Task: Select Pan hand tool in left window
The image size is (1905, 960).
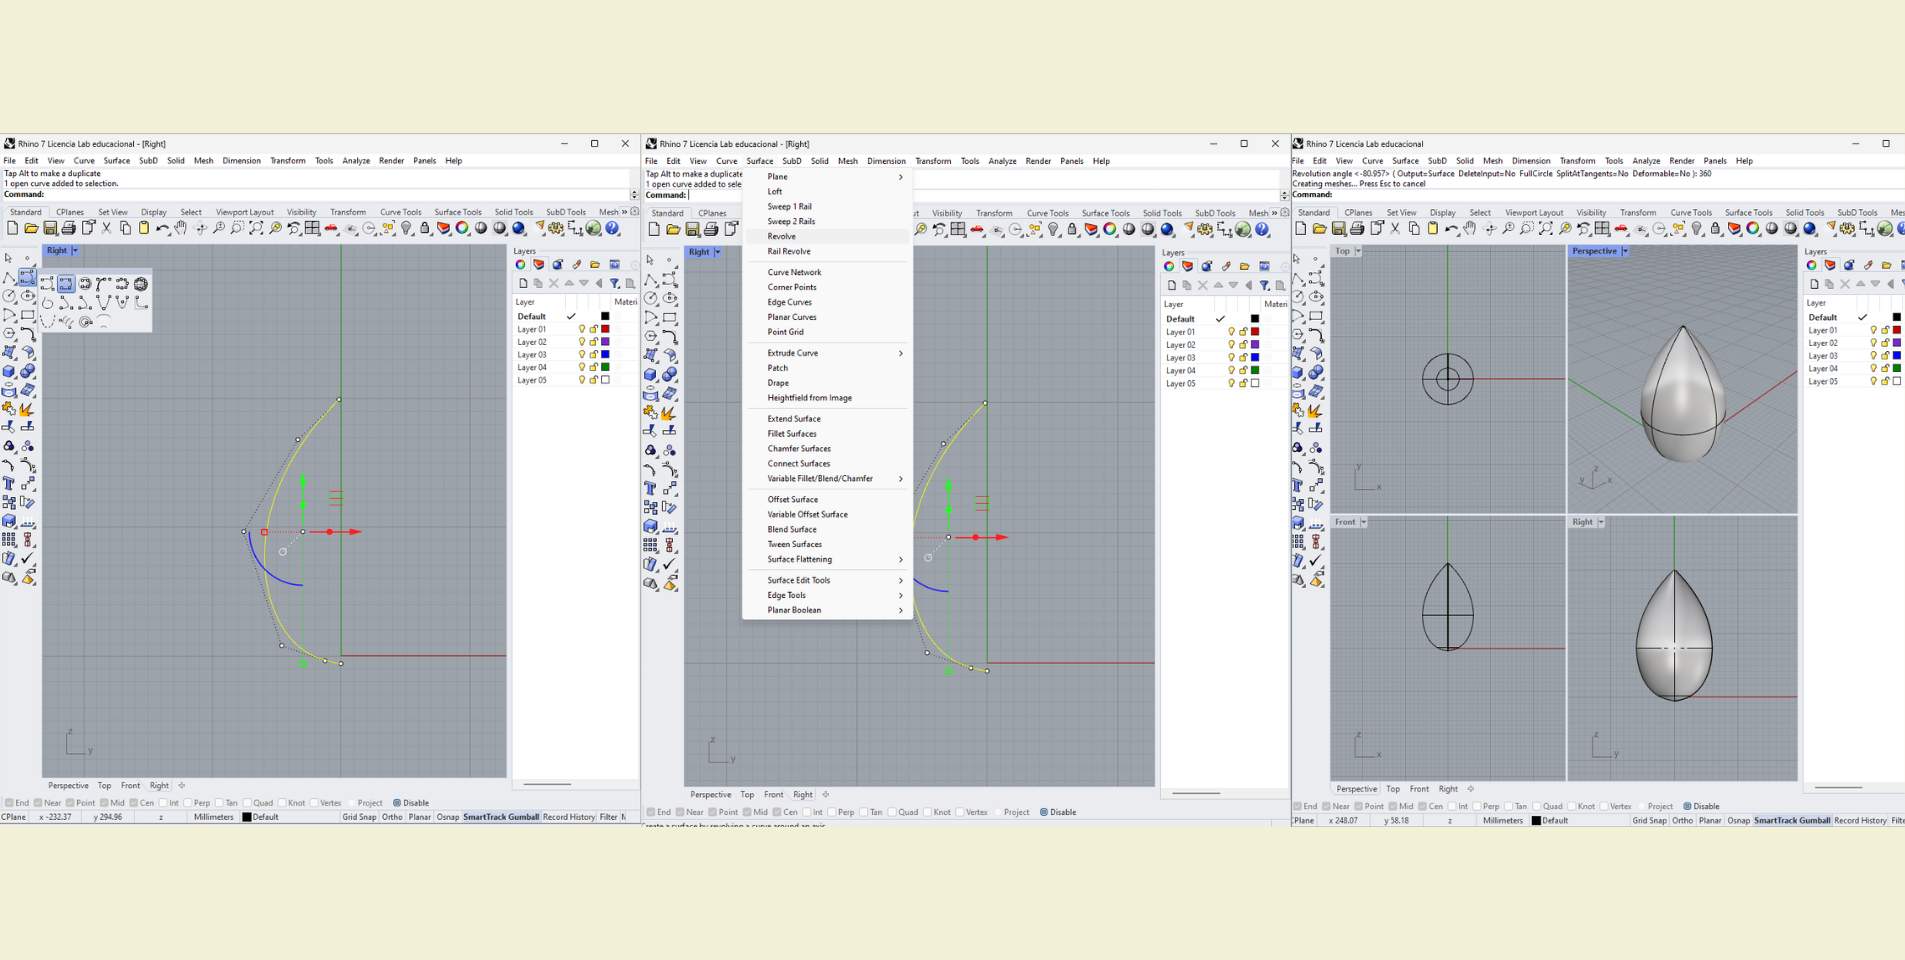Action: point(180,229)
